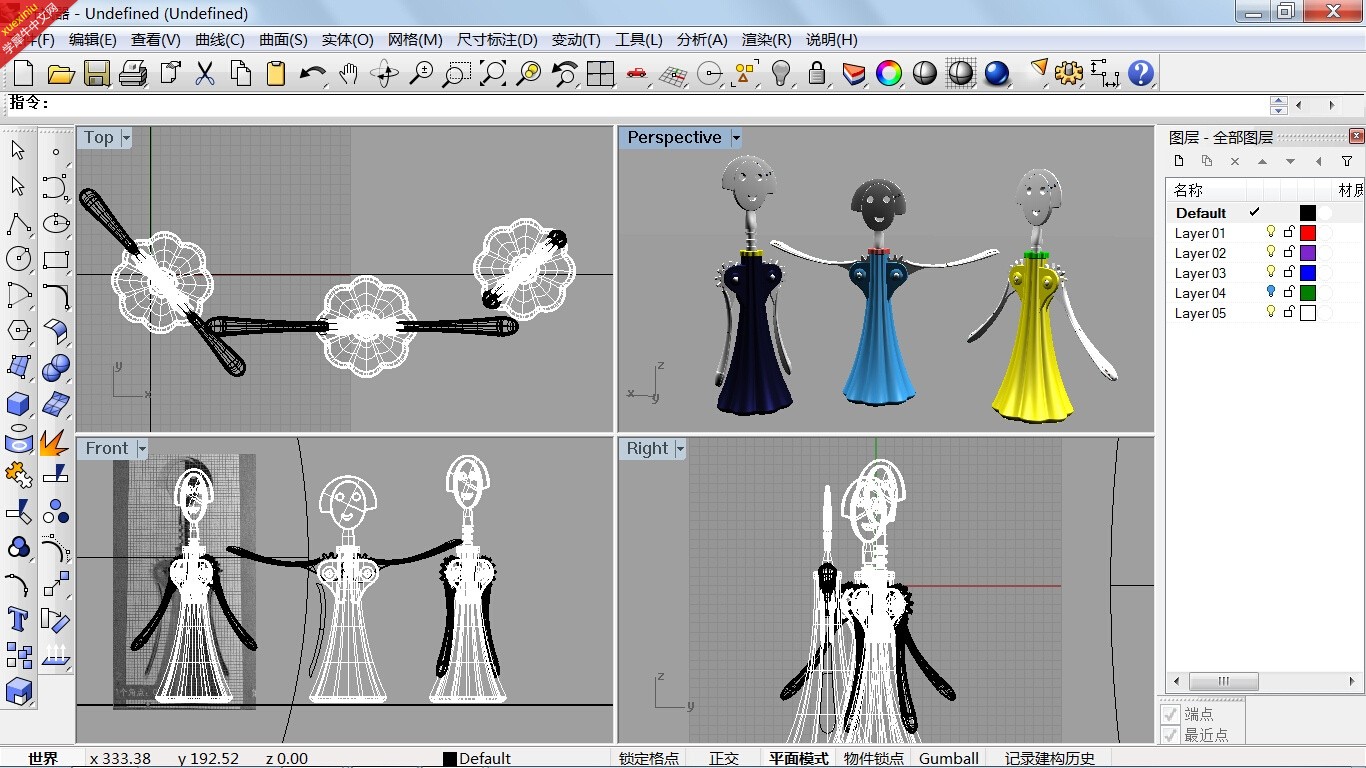The width and height of the screenshot is (1366, 768).
Task: Choose the Zoom Window tool
Action: (x=457, y=73)
